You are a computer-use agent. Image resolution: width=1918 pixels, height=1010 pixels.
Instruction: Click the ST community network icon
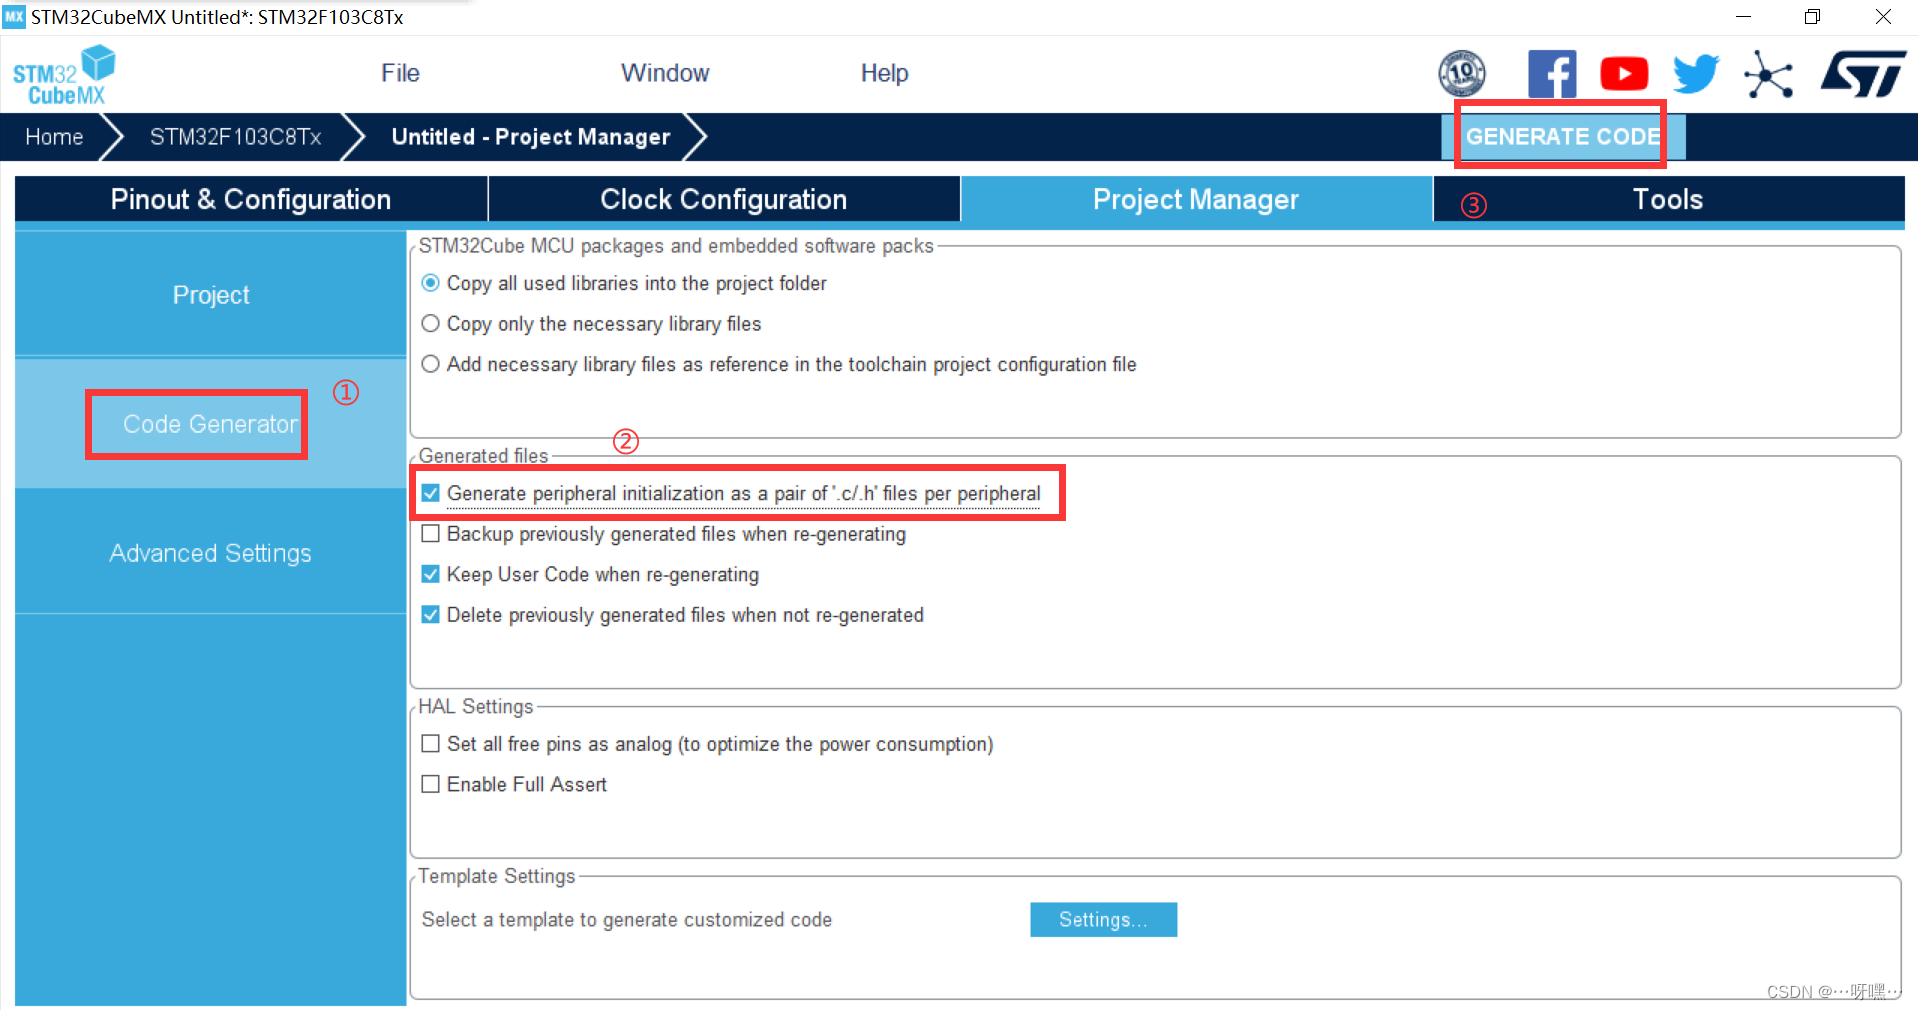coord(1769,74)
